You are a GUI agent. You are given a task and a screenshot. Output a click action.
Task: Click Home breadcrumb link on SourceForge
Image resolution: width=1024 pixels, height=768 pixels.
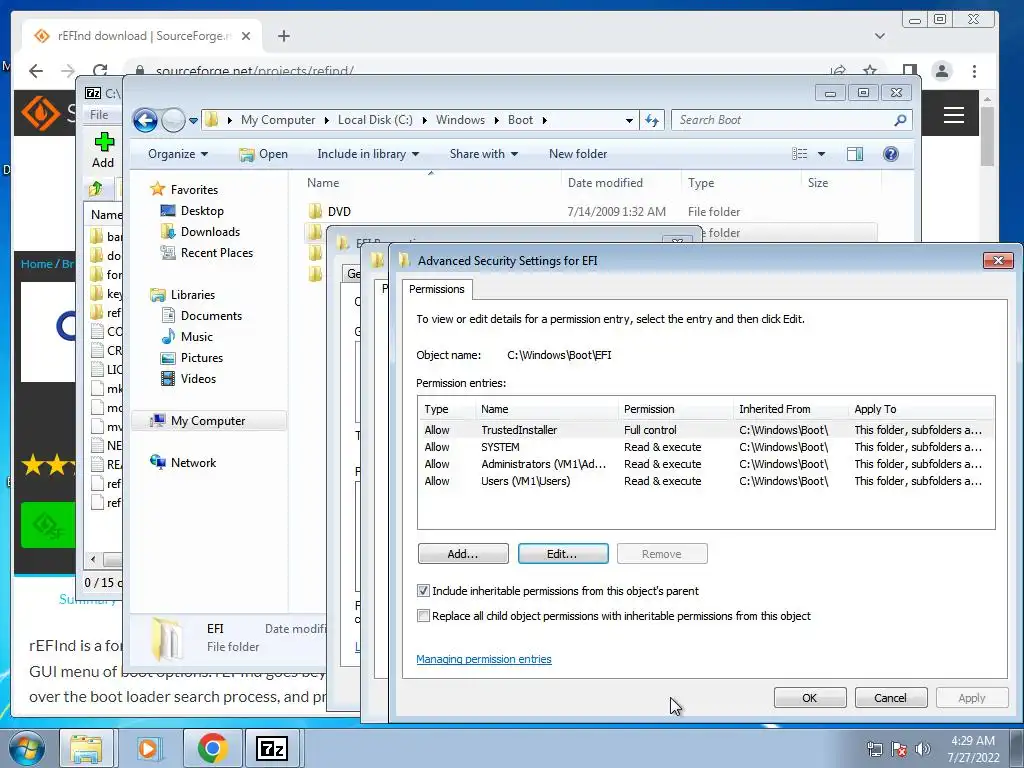point(37,264)
